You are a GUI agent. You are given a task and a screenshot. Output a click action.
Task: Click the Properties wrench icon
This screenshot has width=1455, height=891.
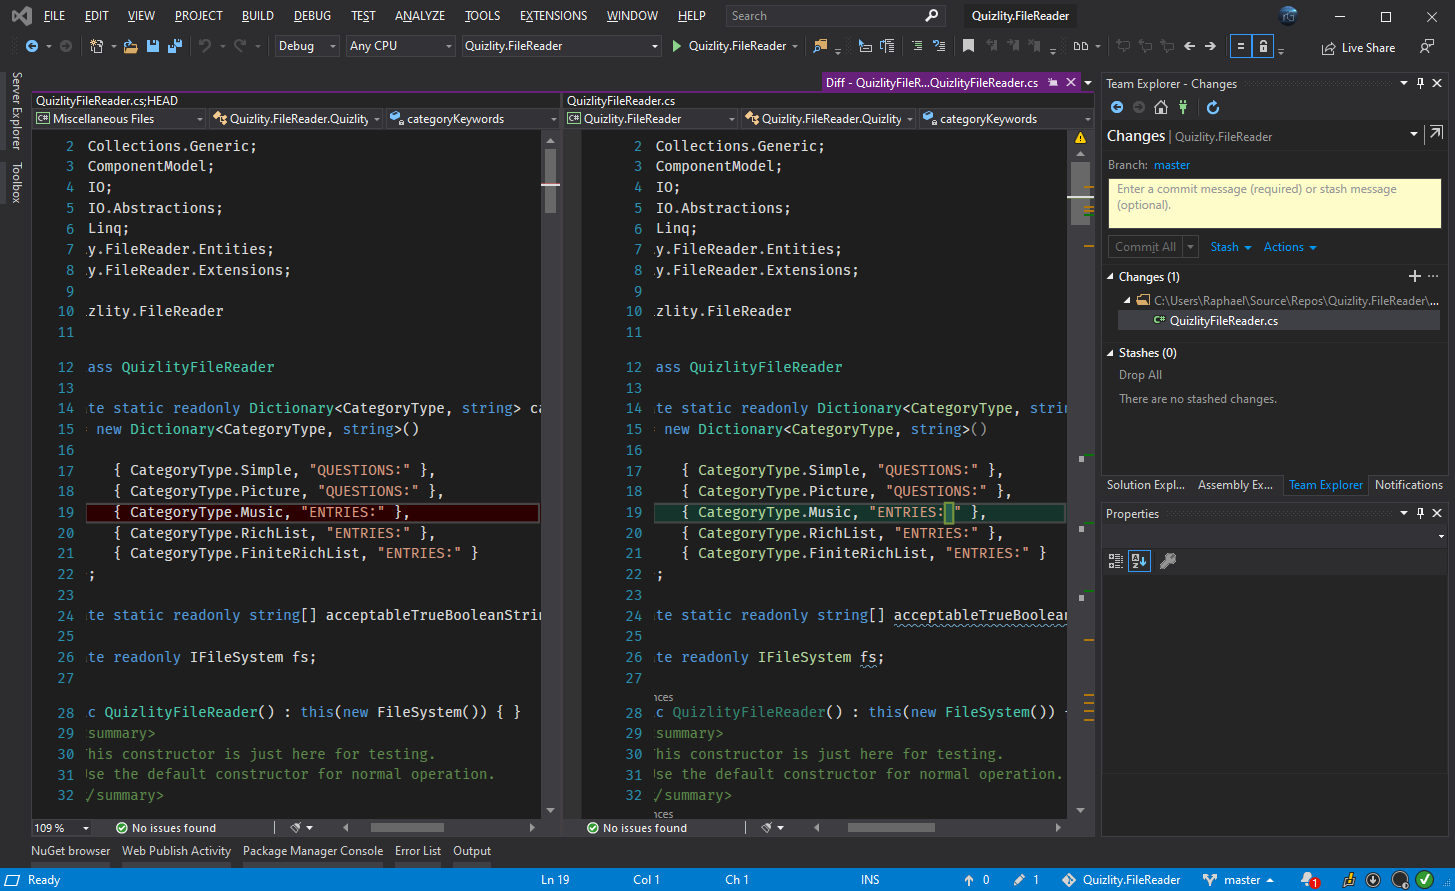point(1167,561)
